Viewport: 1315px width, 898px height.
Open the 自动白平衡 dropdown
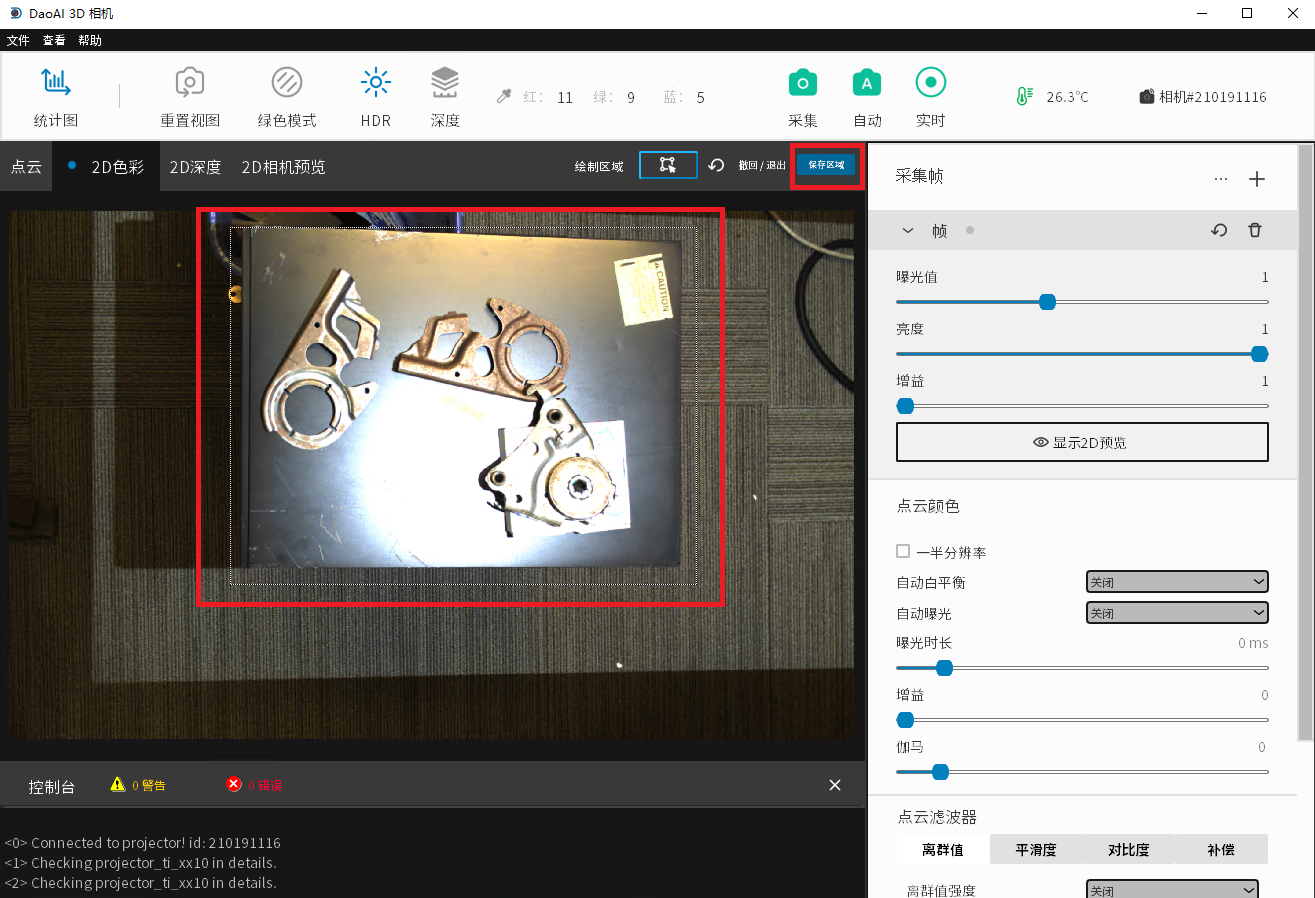1177,582
